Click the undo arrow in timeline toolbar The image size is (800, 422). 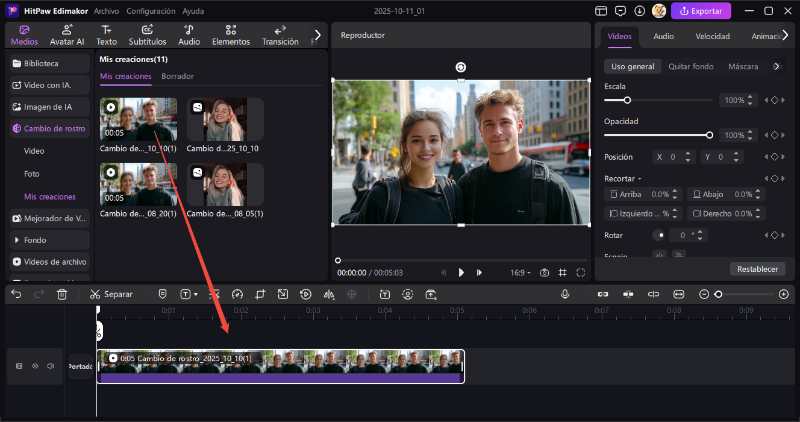[x=16, y=294]
